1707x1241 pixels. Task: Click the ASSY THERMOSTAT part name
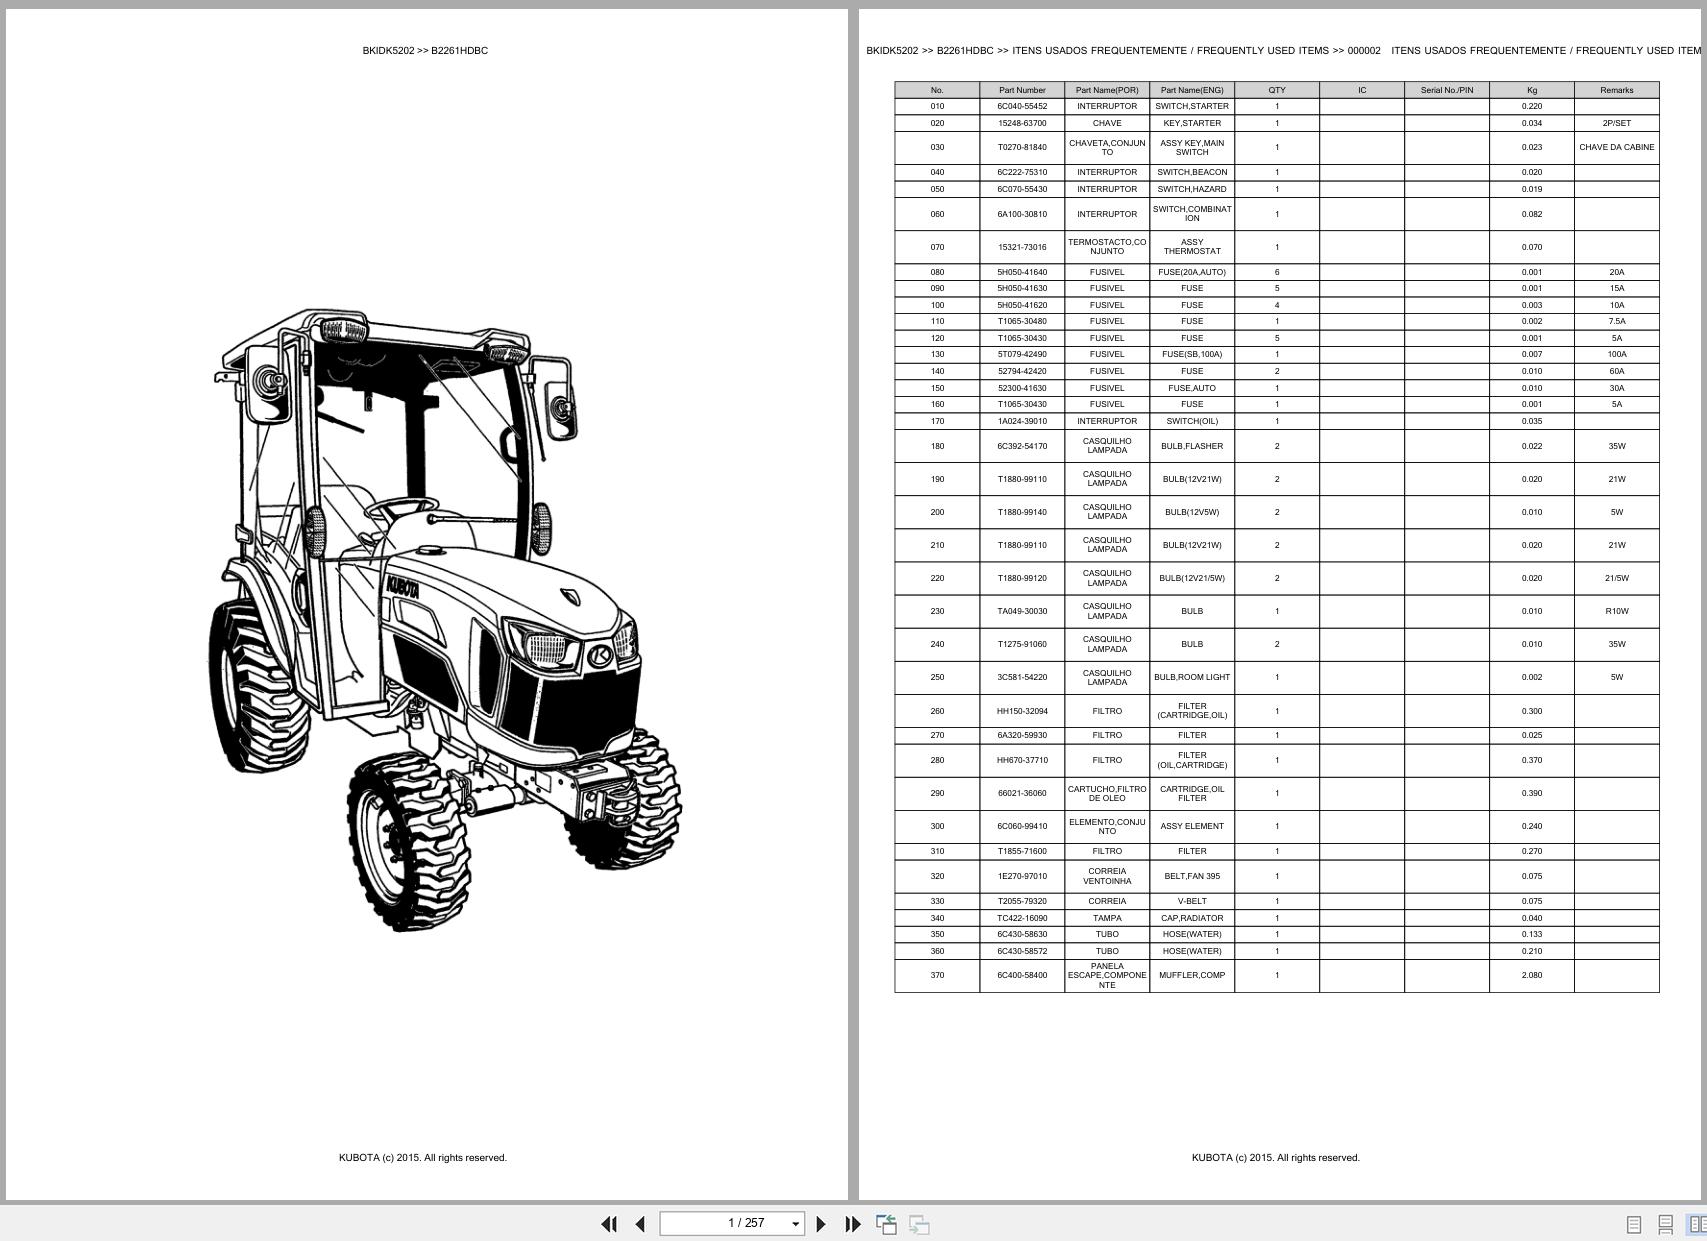click(1192, 247)
